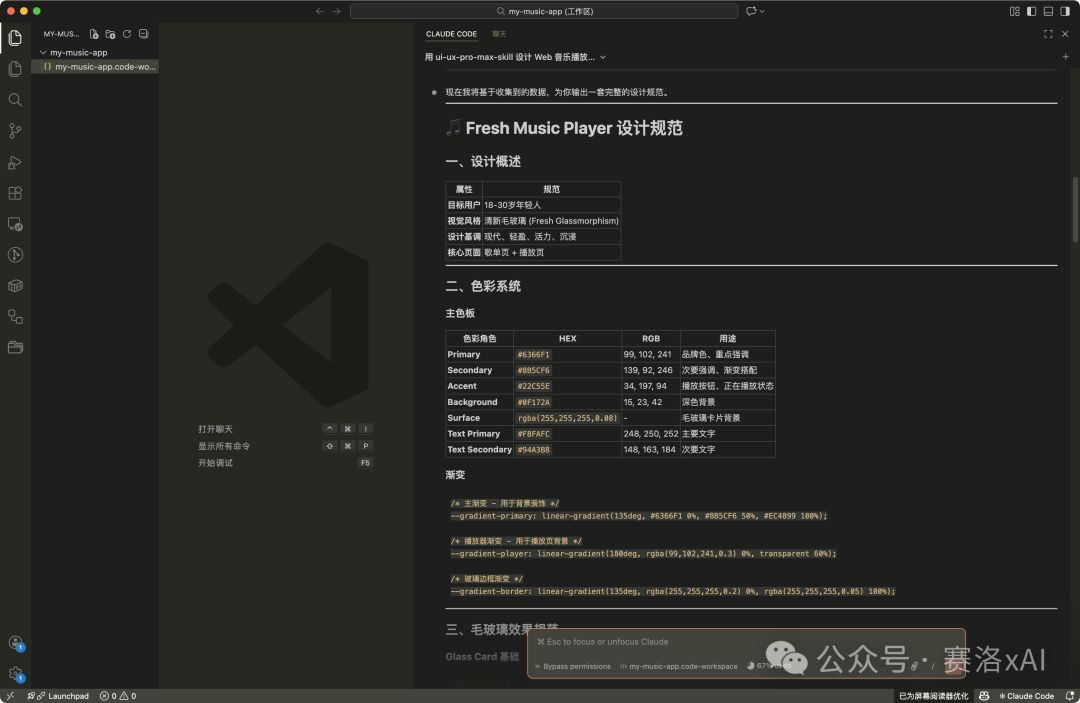Toggle the primary side bar visibility

pyautogui.click(x=1031, y=11)
